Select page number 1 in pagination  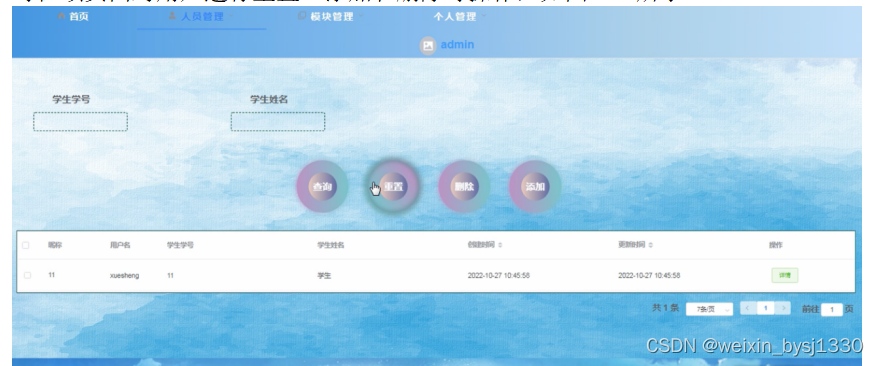[765, 308]
